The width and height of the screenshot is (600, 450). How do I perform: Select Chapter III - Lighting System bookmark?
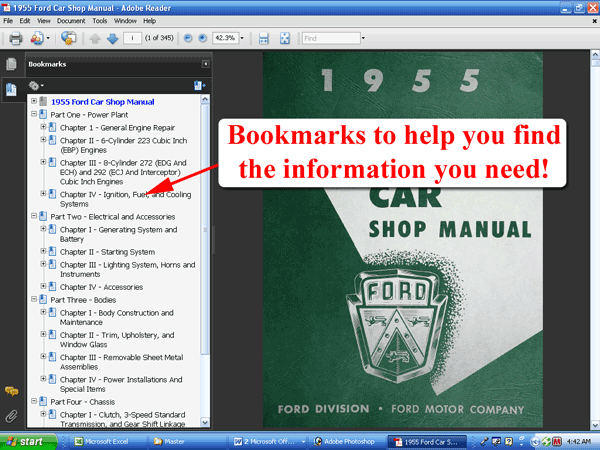tap(127, 269)
